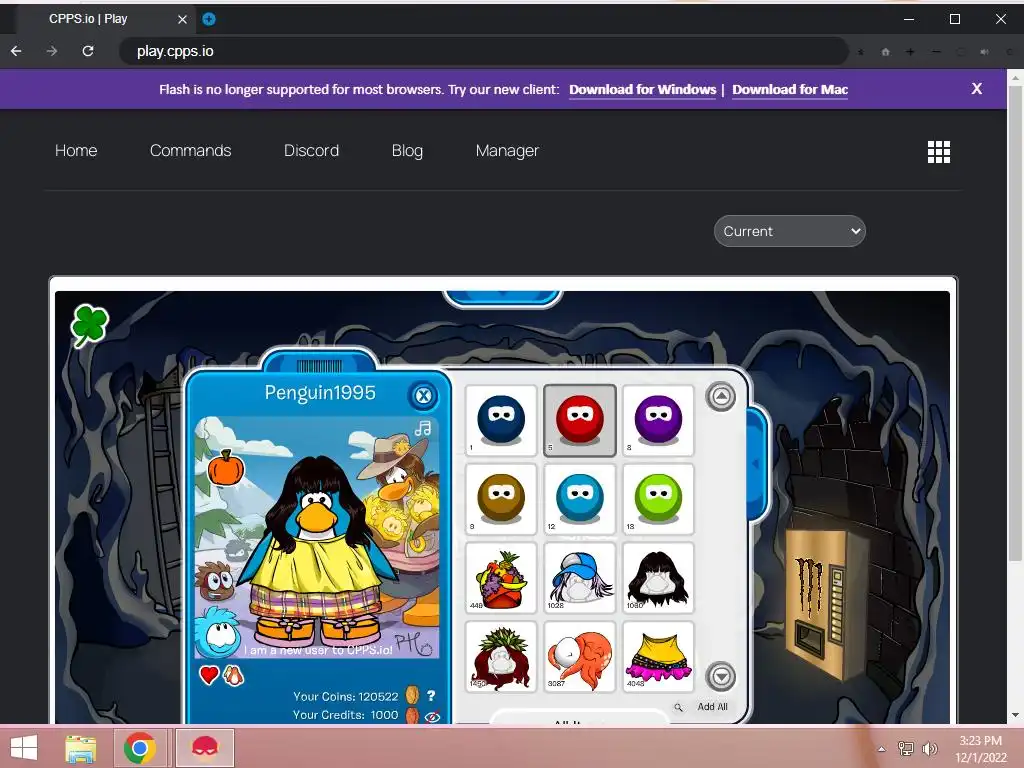The height and width of the screenshot is (768, 1024).
Task: Equip the red hair with leaf crown item
Action: [x=501, y=656]
